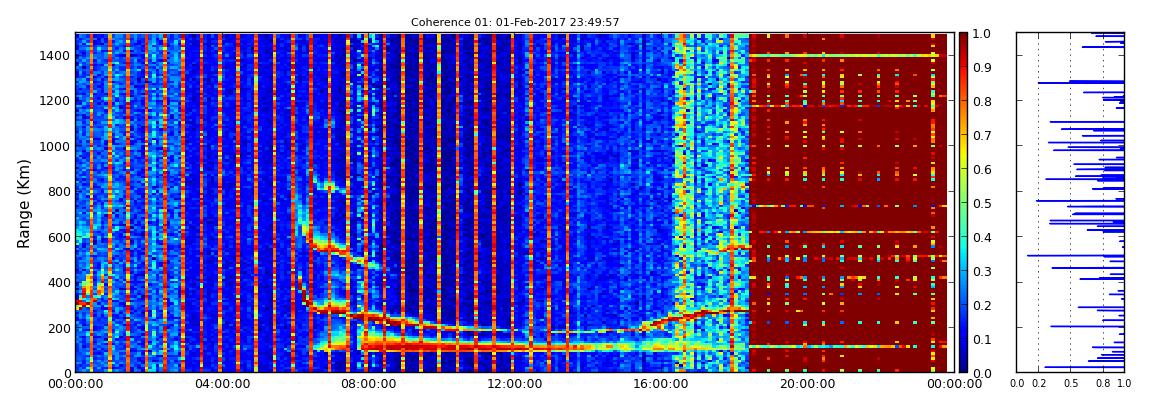Click the green middle of the colorbar

click(963, 203)
